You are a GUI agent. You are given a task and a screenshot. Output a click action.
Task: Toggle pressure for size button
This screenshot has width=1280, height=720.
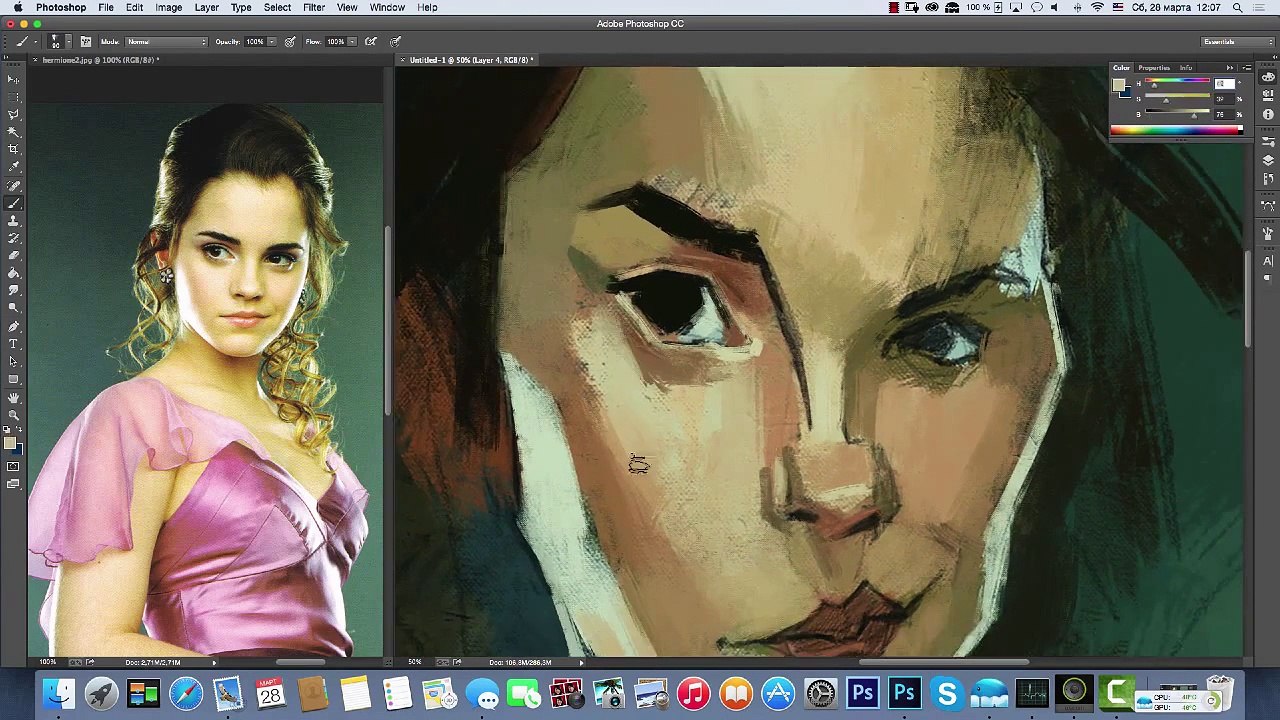(x=396, y=42)
